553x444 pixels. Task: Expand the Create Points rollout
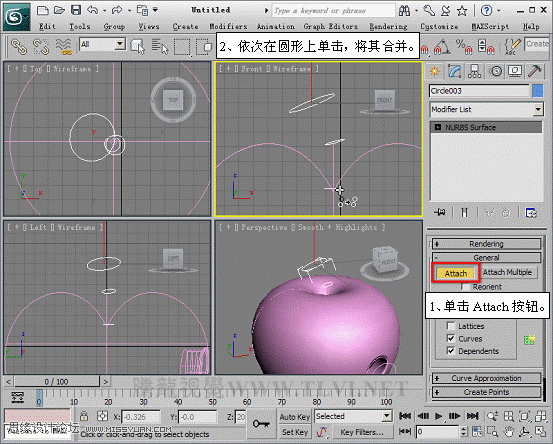coord(486,392)
